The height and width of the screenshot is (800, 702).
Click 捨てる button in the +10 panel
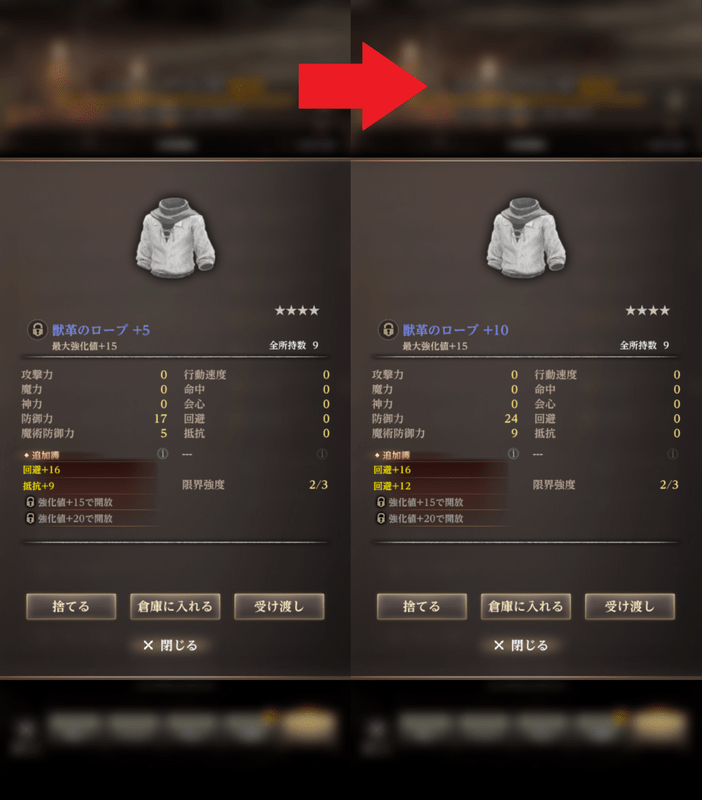tap(422, 607)
